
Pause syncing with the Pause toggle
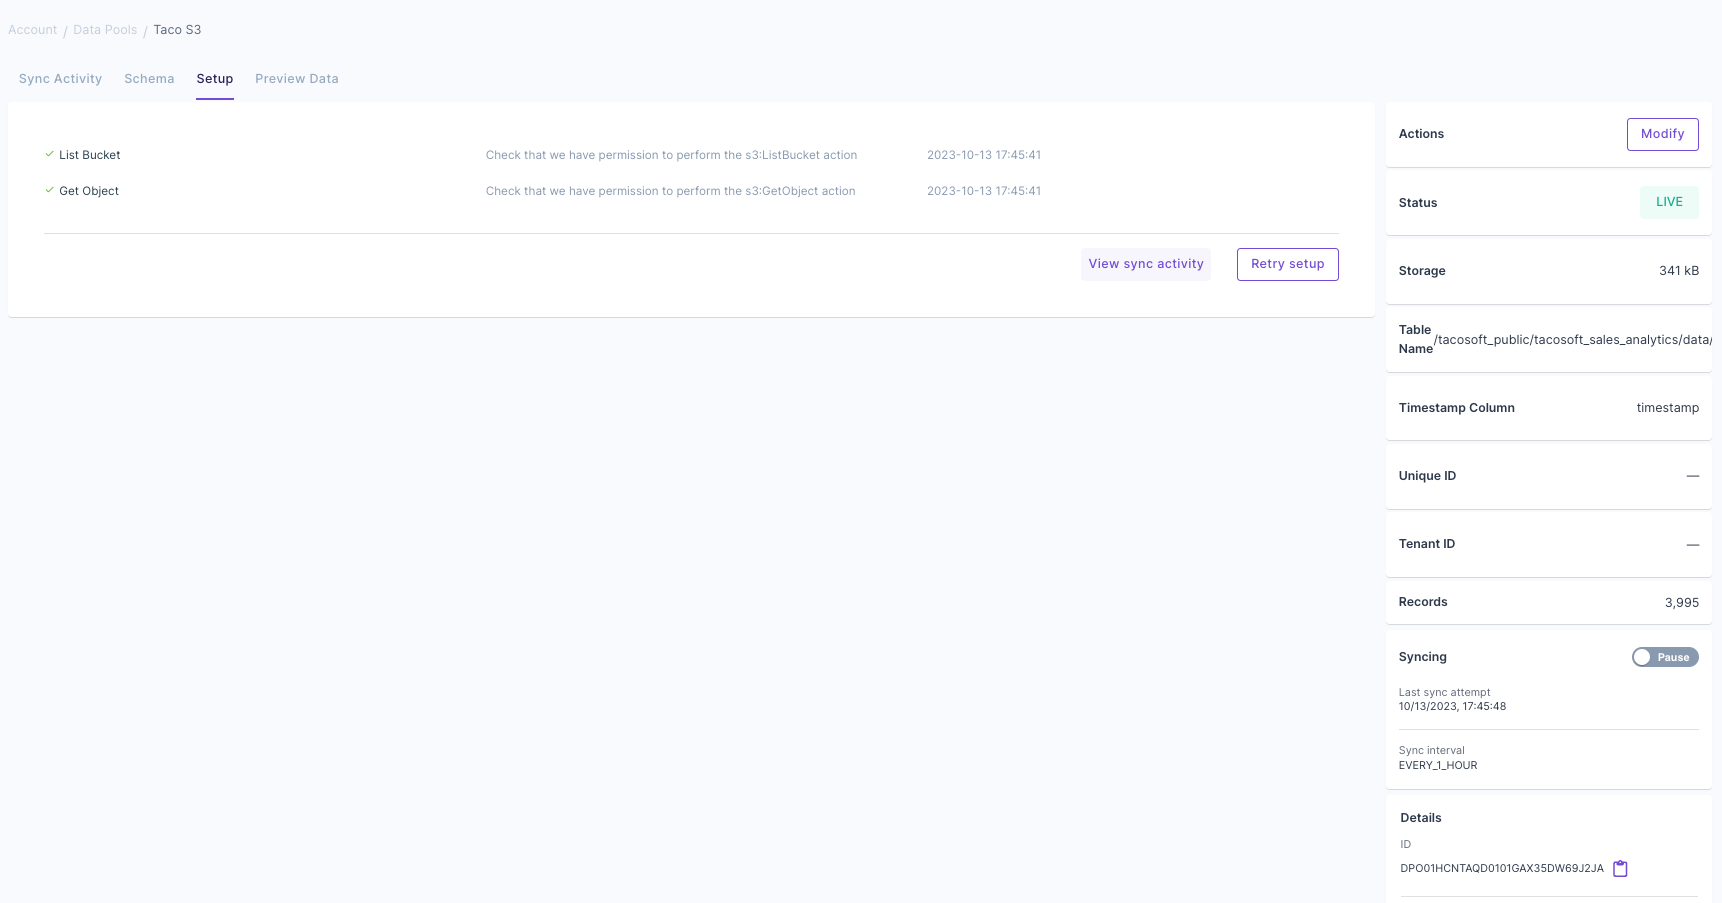point(1664,657)
